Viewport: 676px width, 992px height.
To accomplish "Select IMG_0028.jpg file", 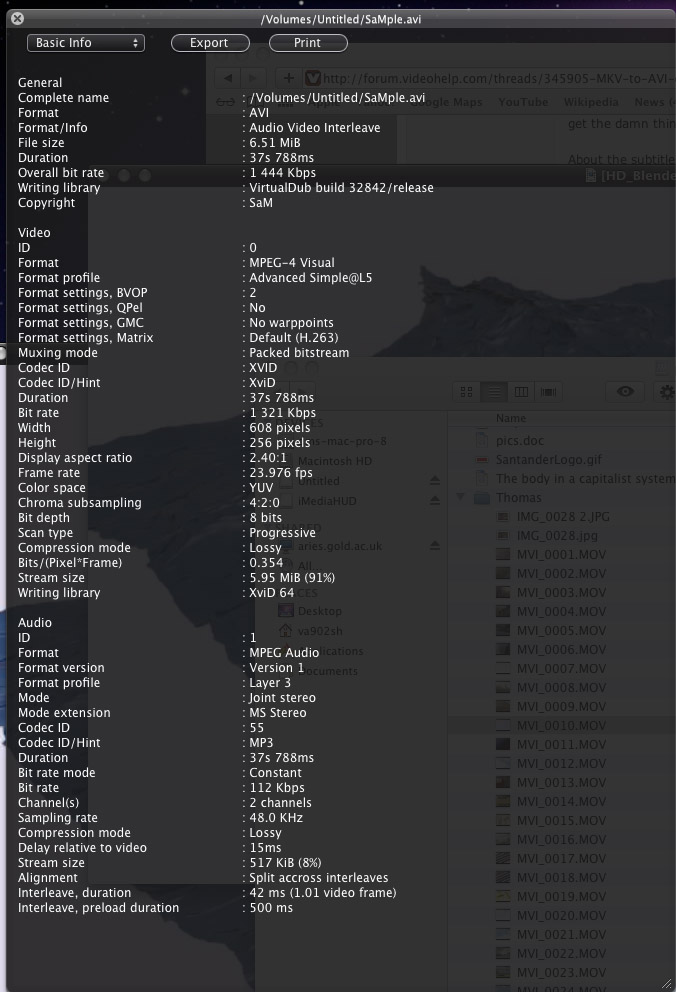I will [556, 535].
